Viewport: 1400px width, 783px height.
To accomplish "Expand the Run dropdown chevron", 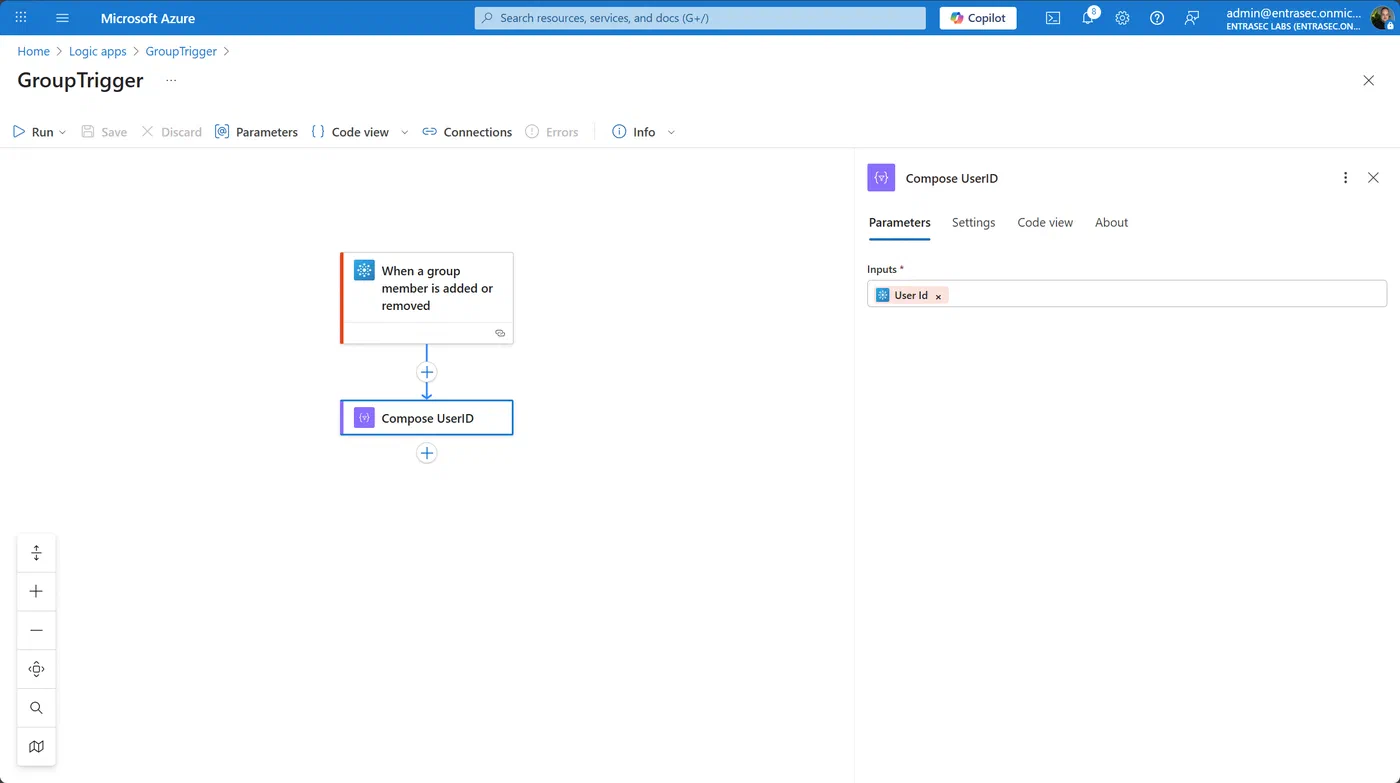I will pyautogui.click(x=63, y=132).
